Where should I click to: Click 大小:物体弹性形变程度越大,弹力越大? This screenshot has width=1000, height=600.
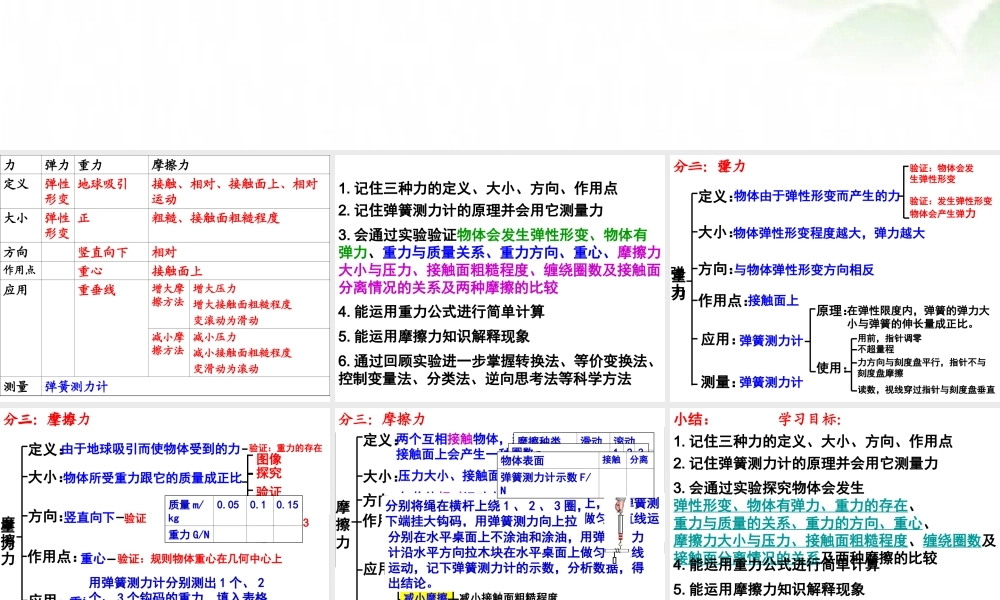click(x=811, y=233)
